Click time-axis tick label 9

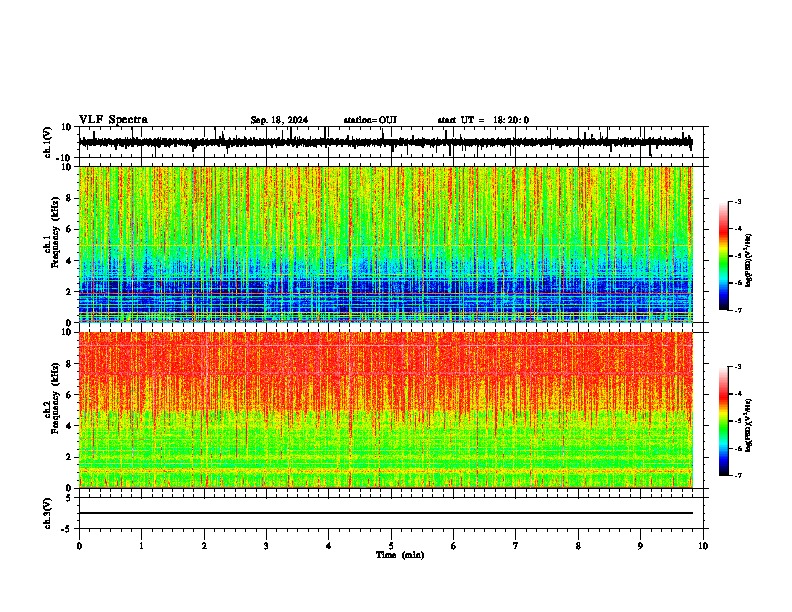tap(640, 546)
